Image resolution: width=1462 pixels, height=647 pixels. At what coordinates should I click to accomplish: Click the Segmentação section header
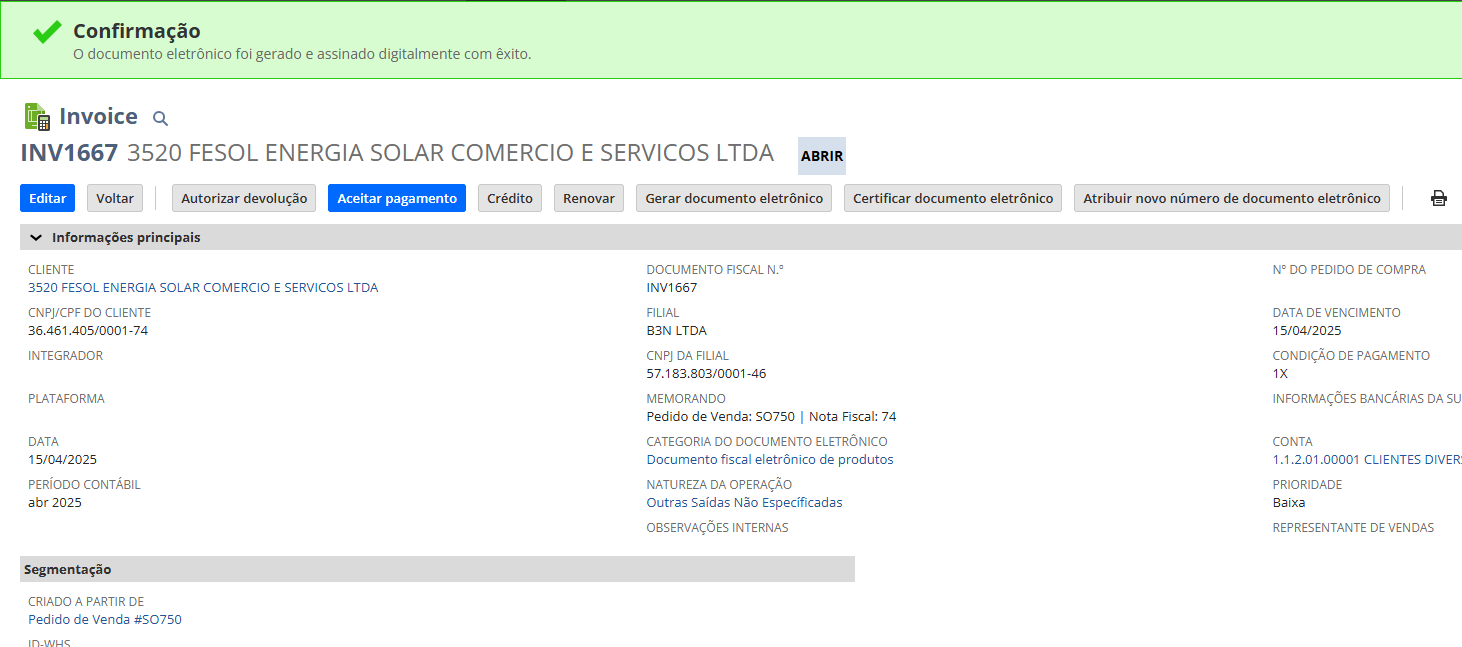(x=68, y=570)
